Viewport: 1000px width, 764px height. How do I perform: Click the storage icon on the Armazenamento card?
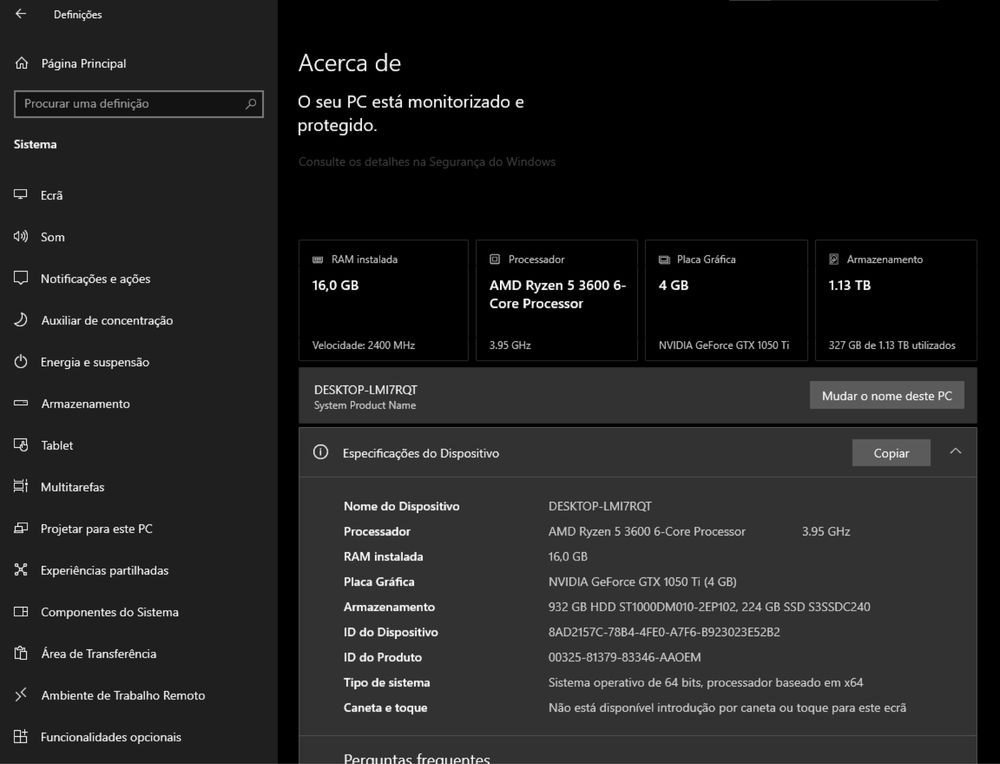pos(834,259)
